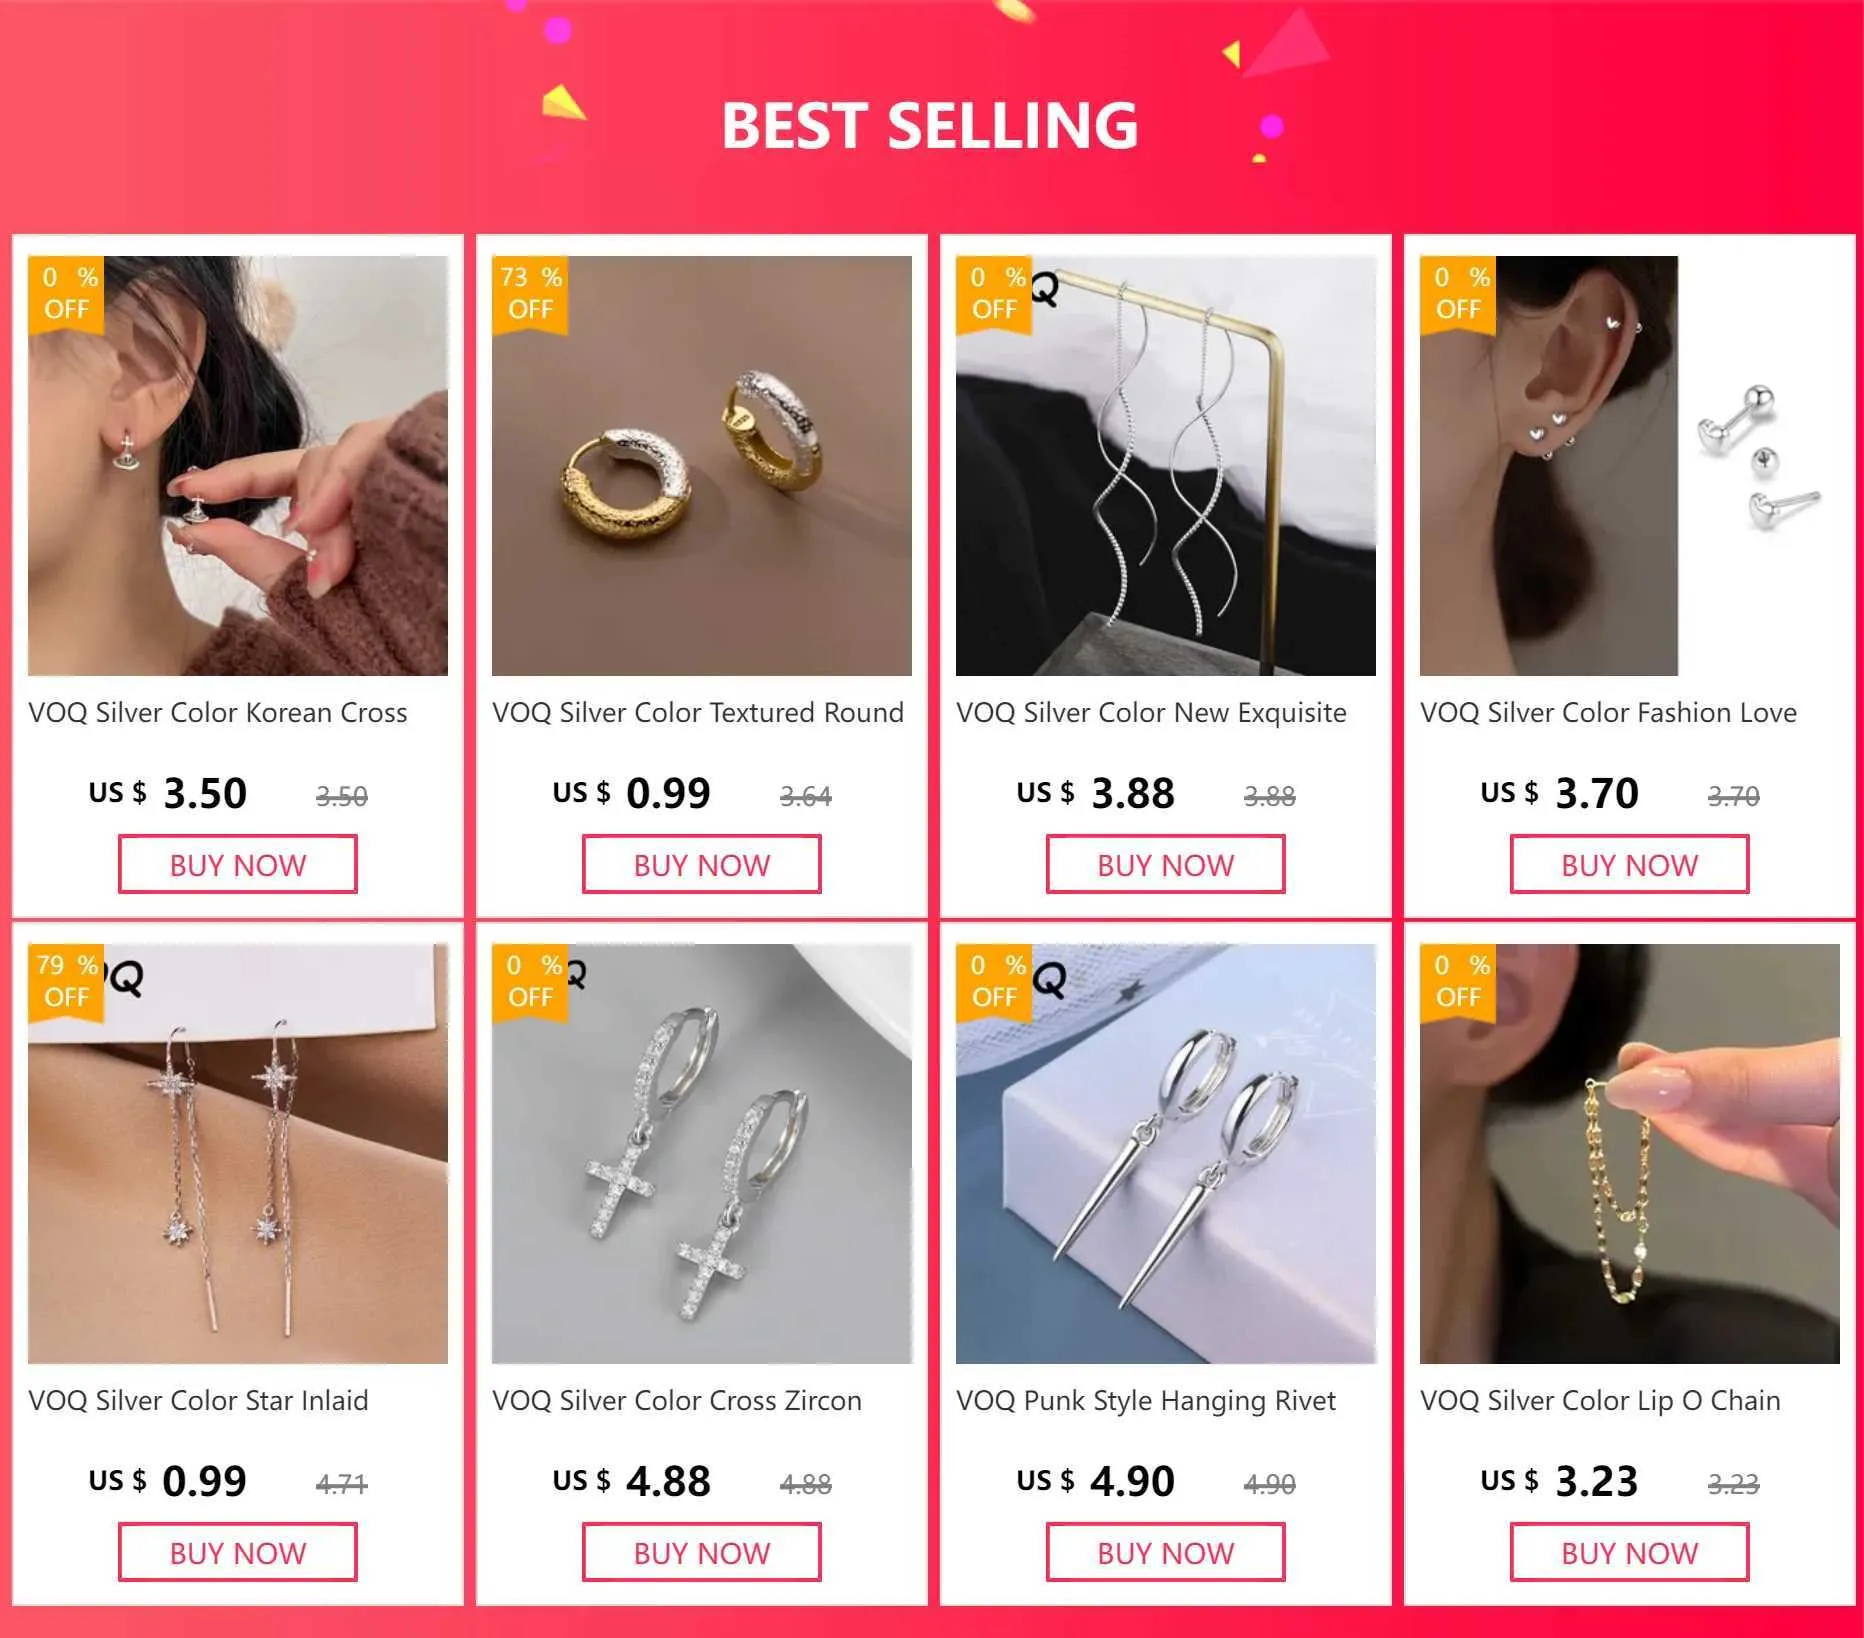Click BUY NOW under the 3.88 threader earrings

point(1166,865)
